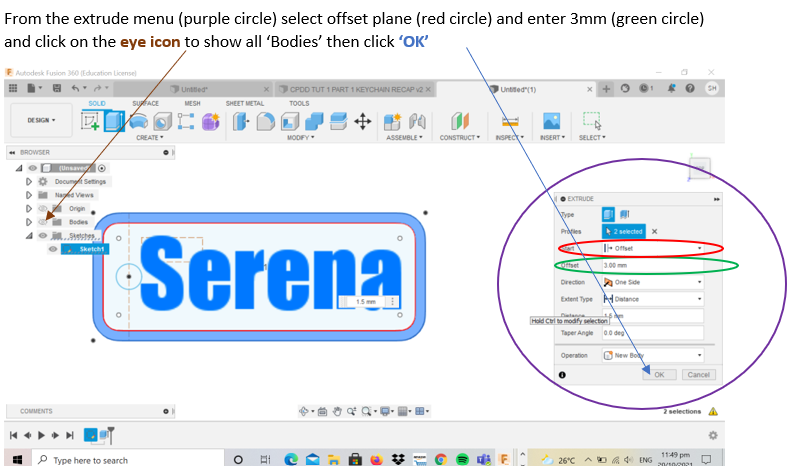
Task: Select the Split Body tool icon
Action: point(338,122)
